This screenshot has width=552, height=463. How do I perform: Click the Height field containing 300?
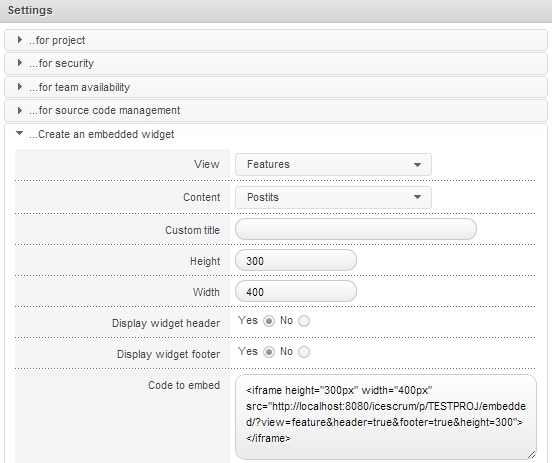click(x=296, y=261)
